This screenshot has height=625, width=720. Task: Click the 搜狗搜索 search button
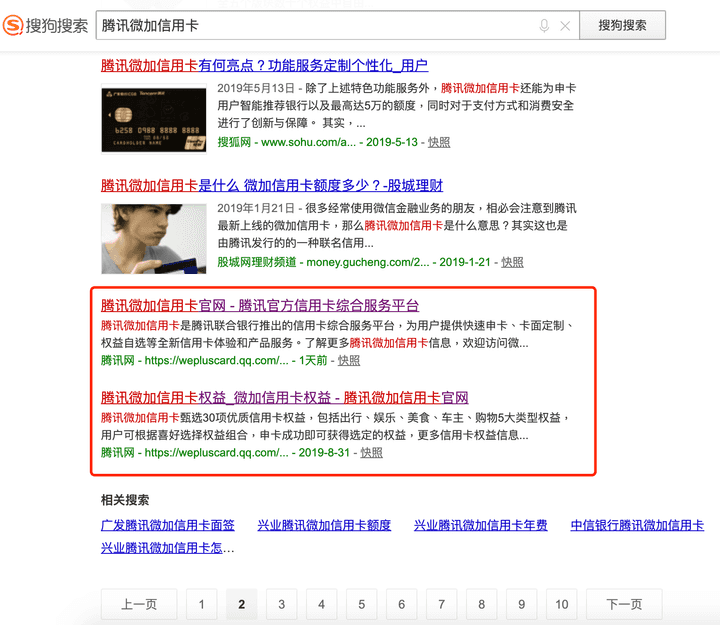(622, 25)
